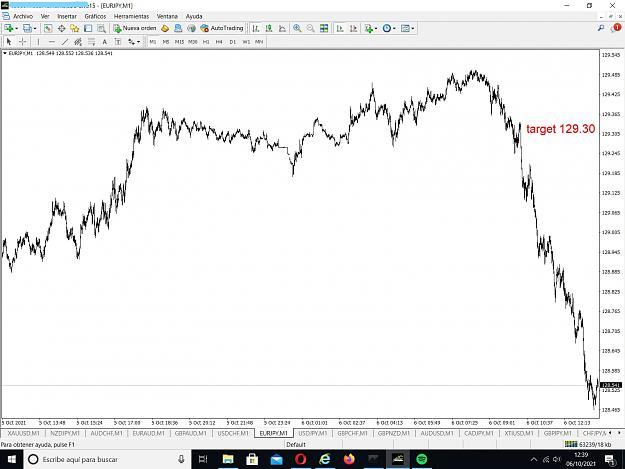Switch chart to bar chart style
The image size is (625, 469).
(x=256, y=28)
